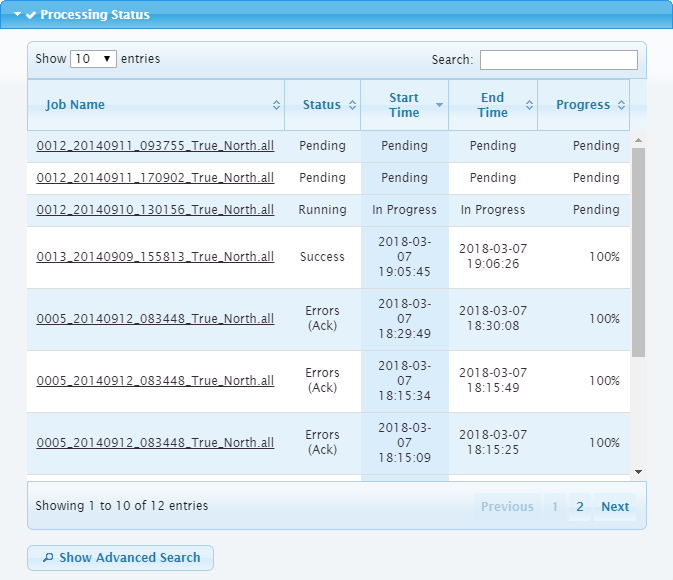Collapse the Processing Status panel arrow

[x=17, y=15]
